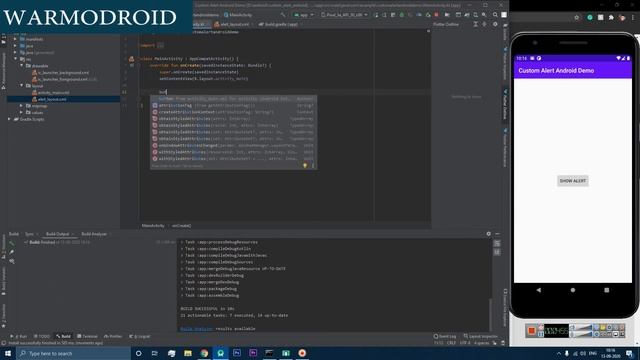Image resolution: width=640 pixels, height=360 pixels.
Task: Select the onWindowAttributesChanged completion suggestion
Action: pos(233,145)
